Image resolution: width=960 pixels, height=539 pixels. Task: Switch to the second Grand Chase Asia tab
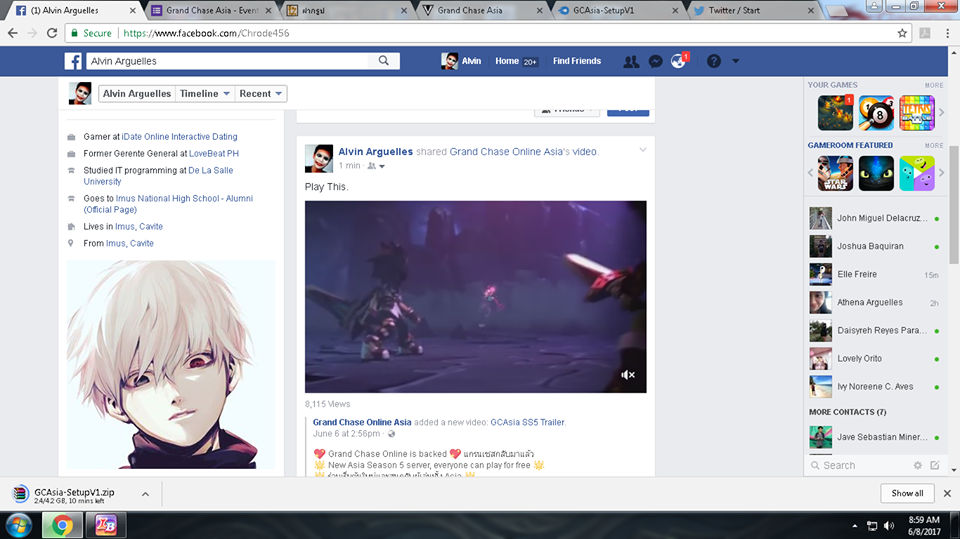tap(482, 10)
